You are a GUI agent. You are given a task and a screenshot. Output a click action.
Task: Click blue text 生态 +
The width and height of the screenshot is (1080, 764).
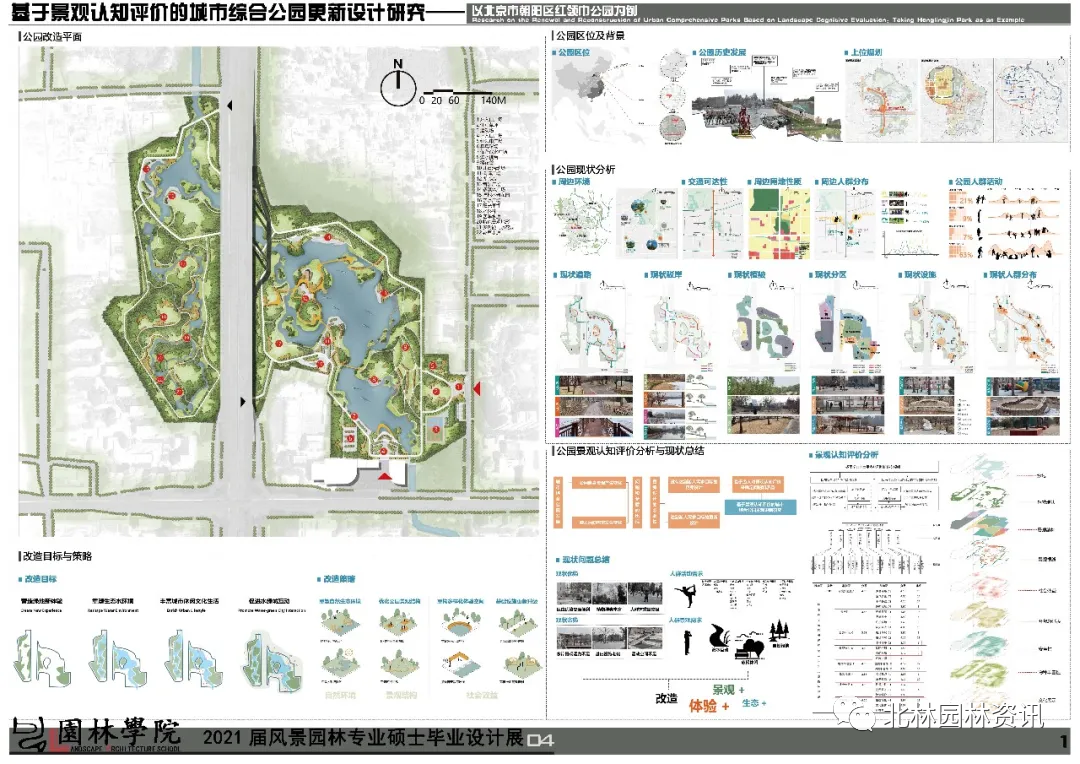pyautogui.click(x=754, y=703)
